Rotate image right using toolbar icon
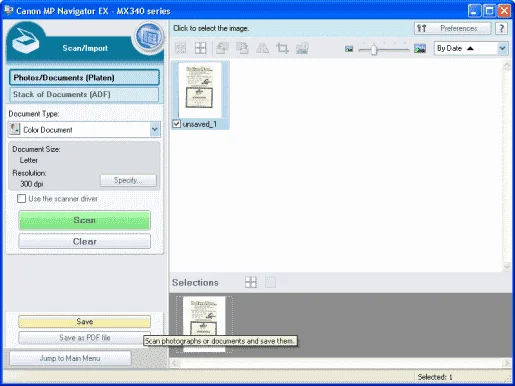515x386 pixels. point(242,48)
